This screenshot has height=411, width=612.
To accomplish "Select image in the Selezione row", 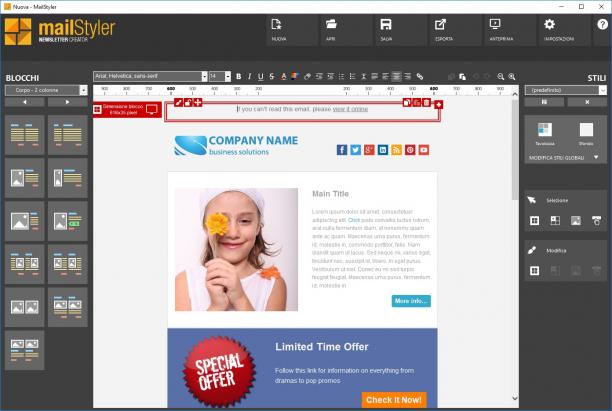I will (576, 221).
